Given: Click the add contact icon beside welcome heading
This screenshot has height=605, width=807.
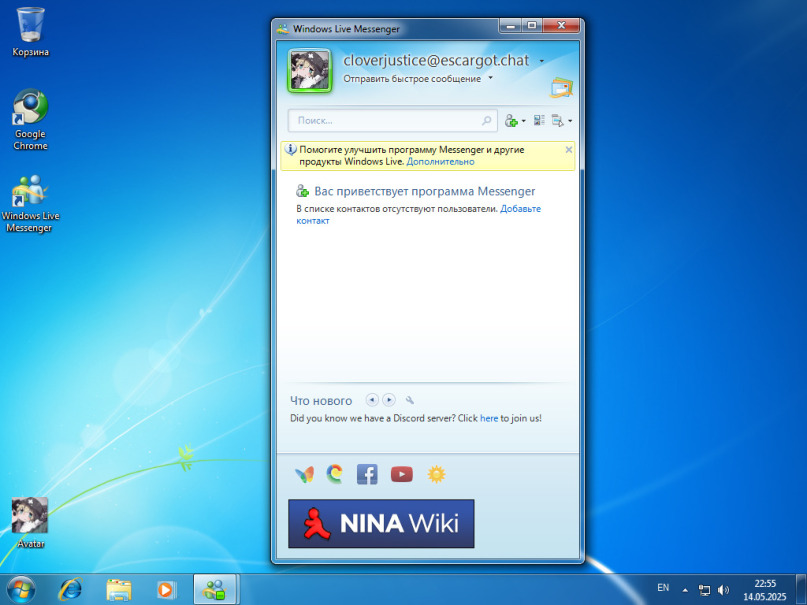Looking at the screenshot, I should [x=302, y=191].
